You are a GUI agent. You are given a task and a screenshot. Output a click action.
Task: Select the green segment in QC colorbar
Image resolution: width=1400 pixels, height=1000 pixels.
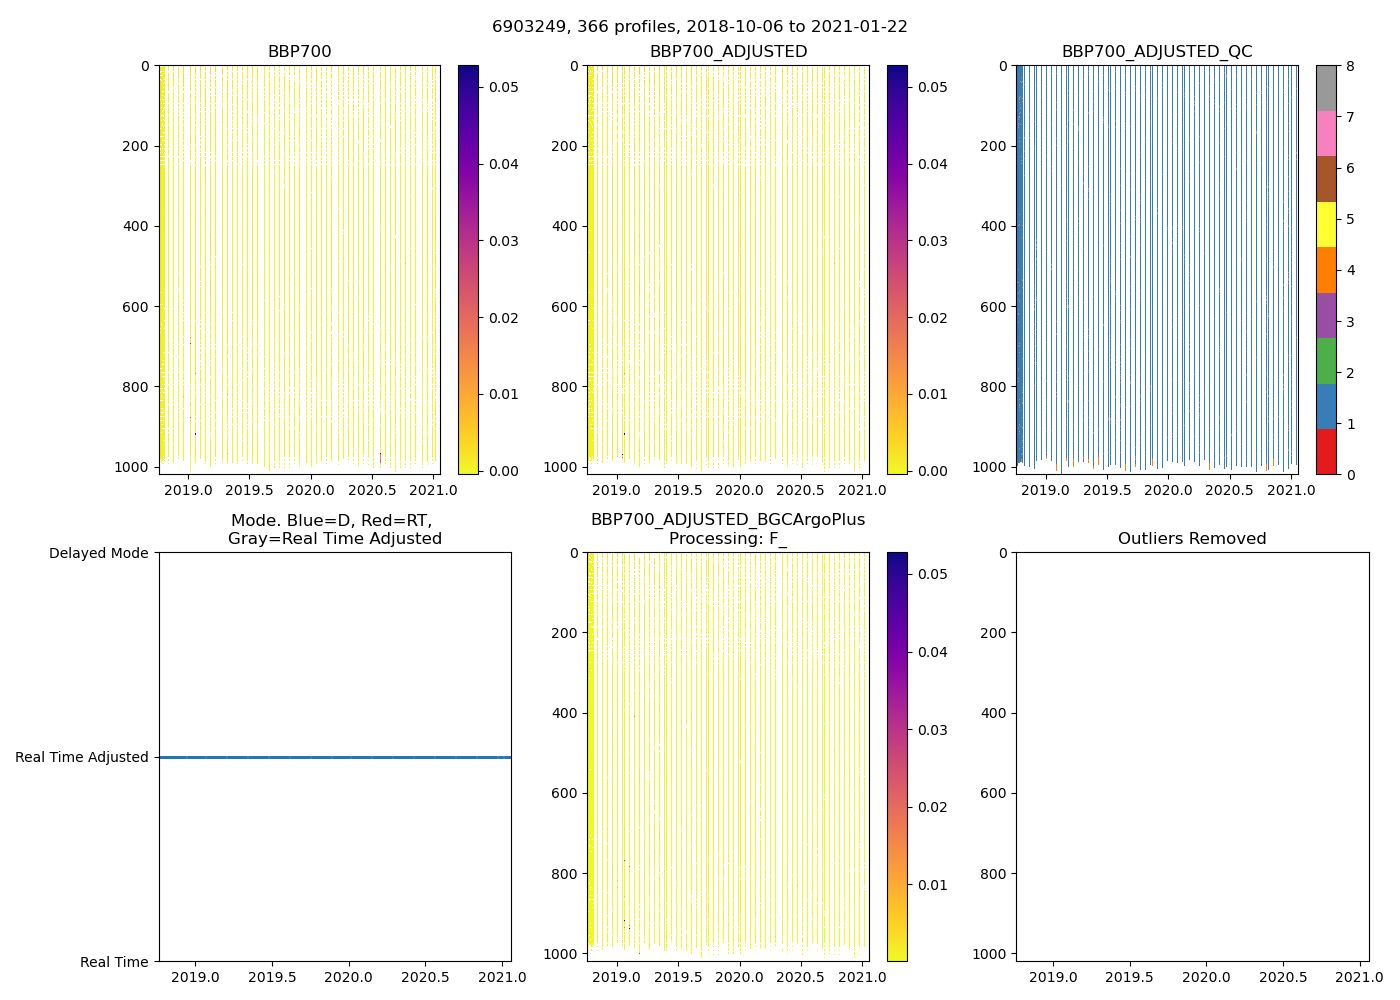[x=1326, y=361]
